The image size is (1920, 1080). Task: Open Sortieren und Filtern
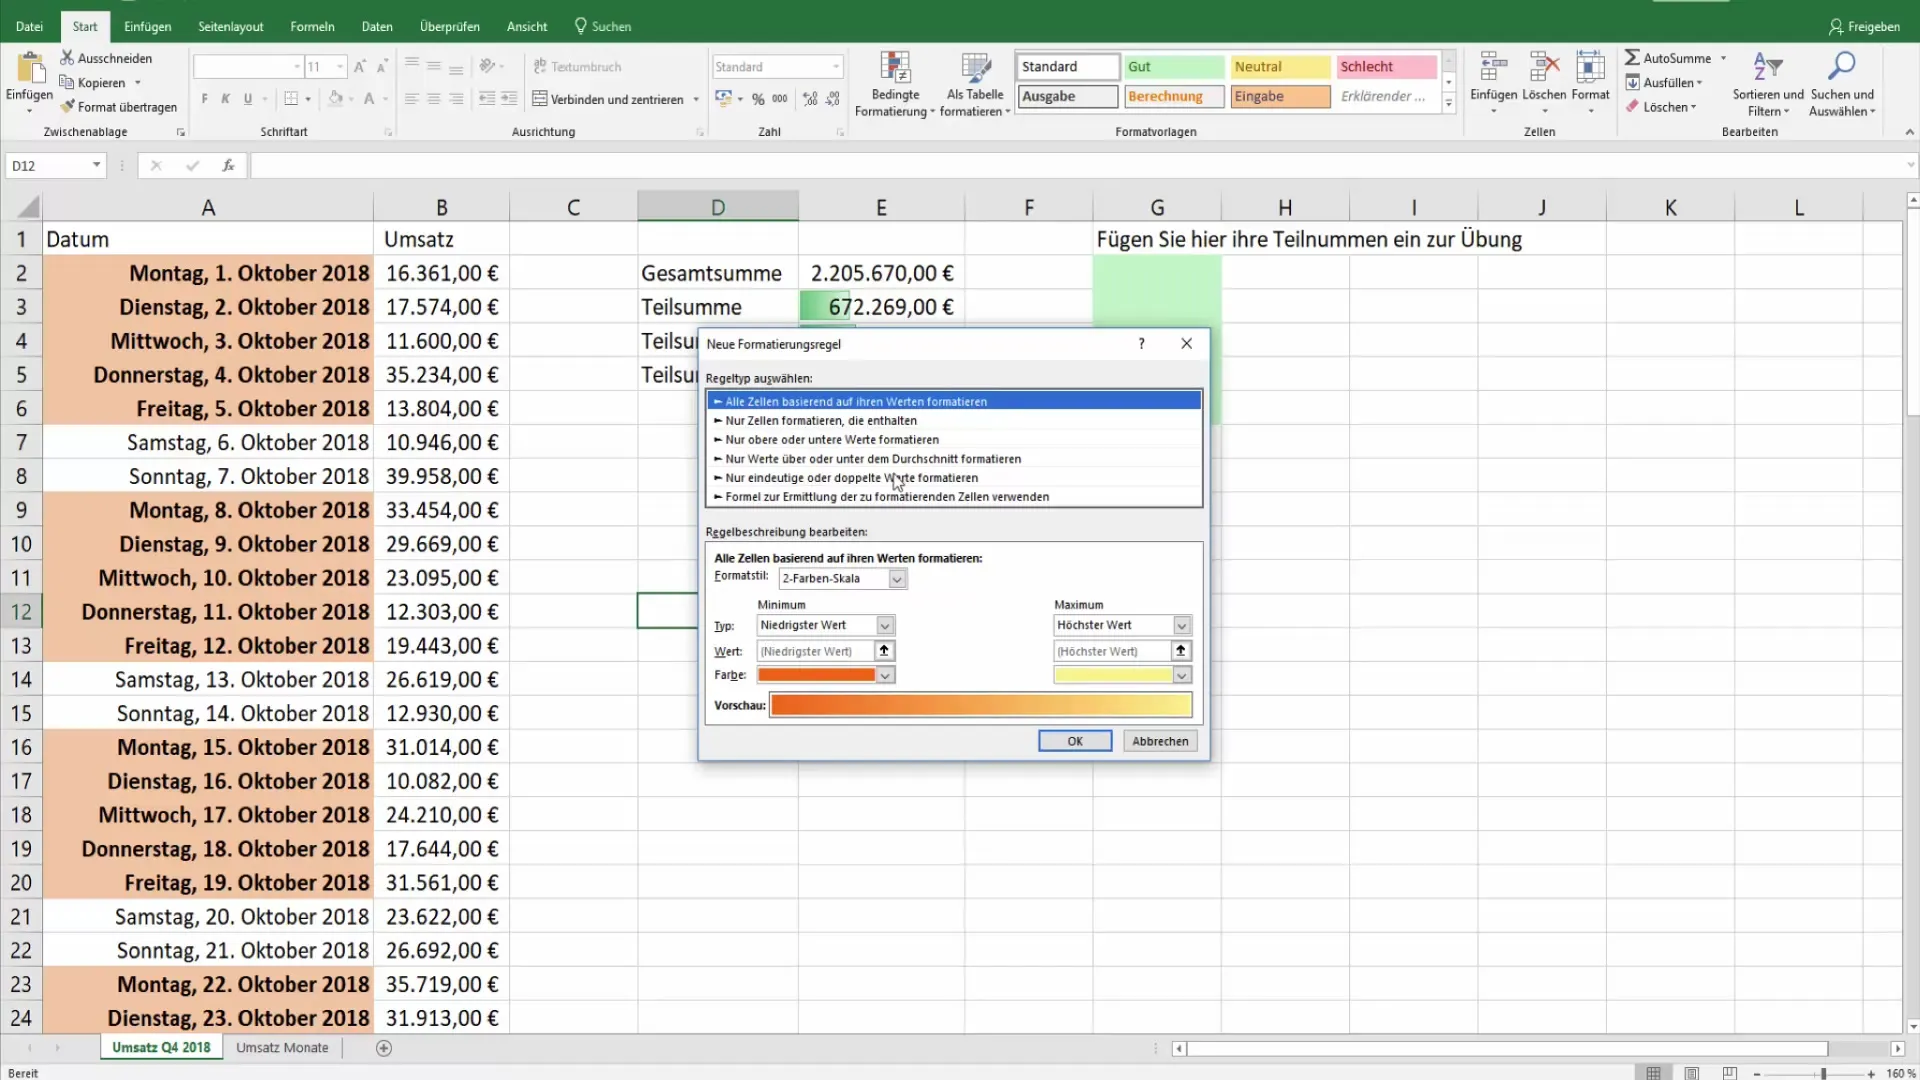tap(1768, 85)
